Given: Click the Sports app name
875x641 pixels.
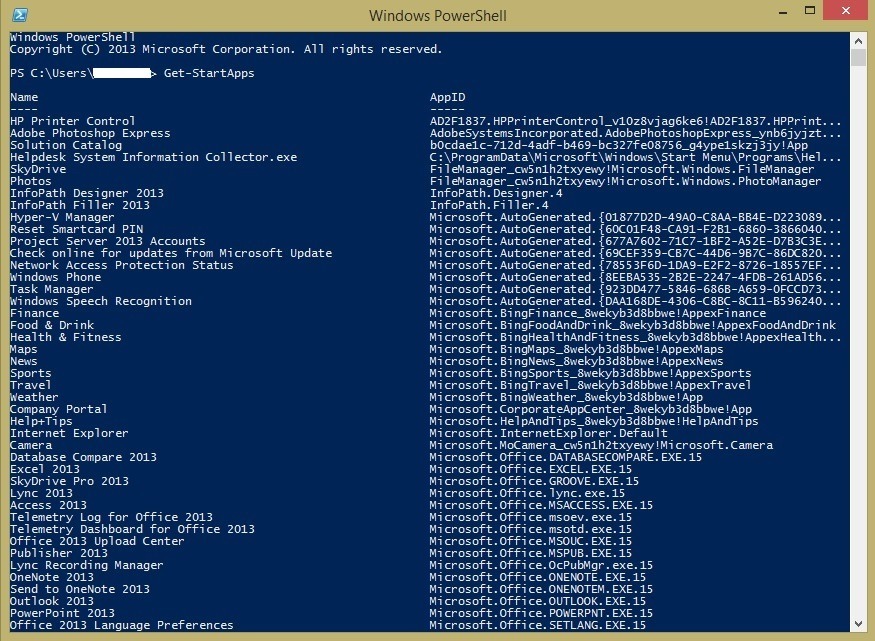Looking at the screenshot, I should pyautogui.click(x=31, y=373).
